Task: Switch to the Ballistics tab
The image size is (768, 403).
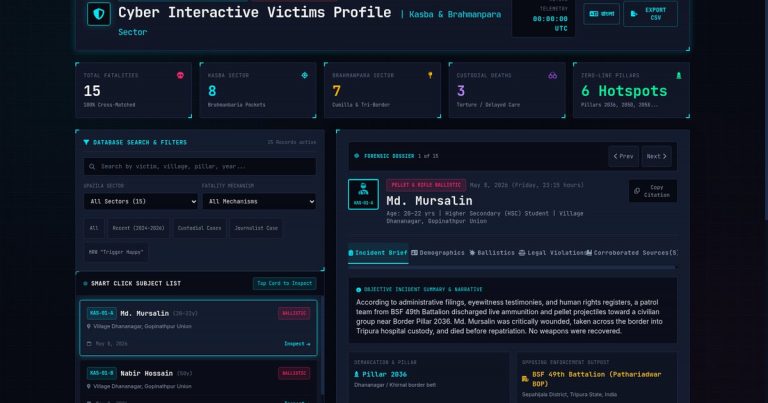Action: (x=492, y=253)
